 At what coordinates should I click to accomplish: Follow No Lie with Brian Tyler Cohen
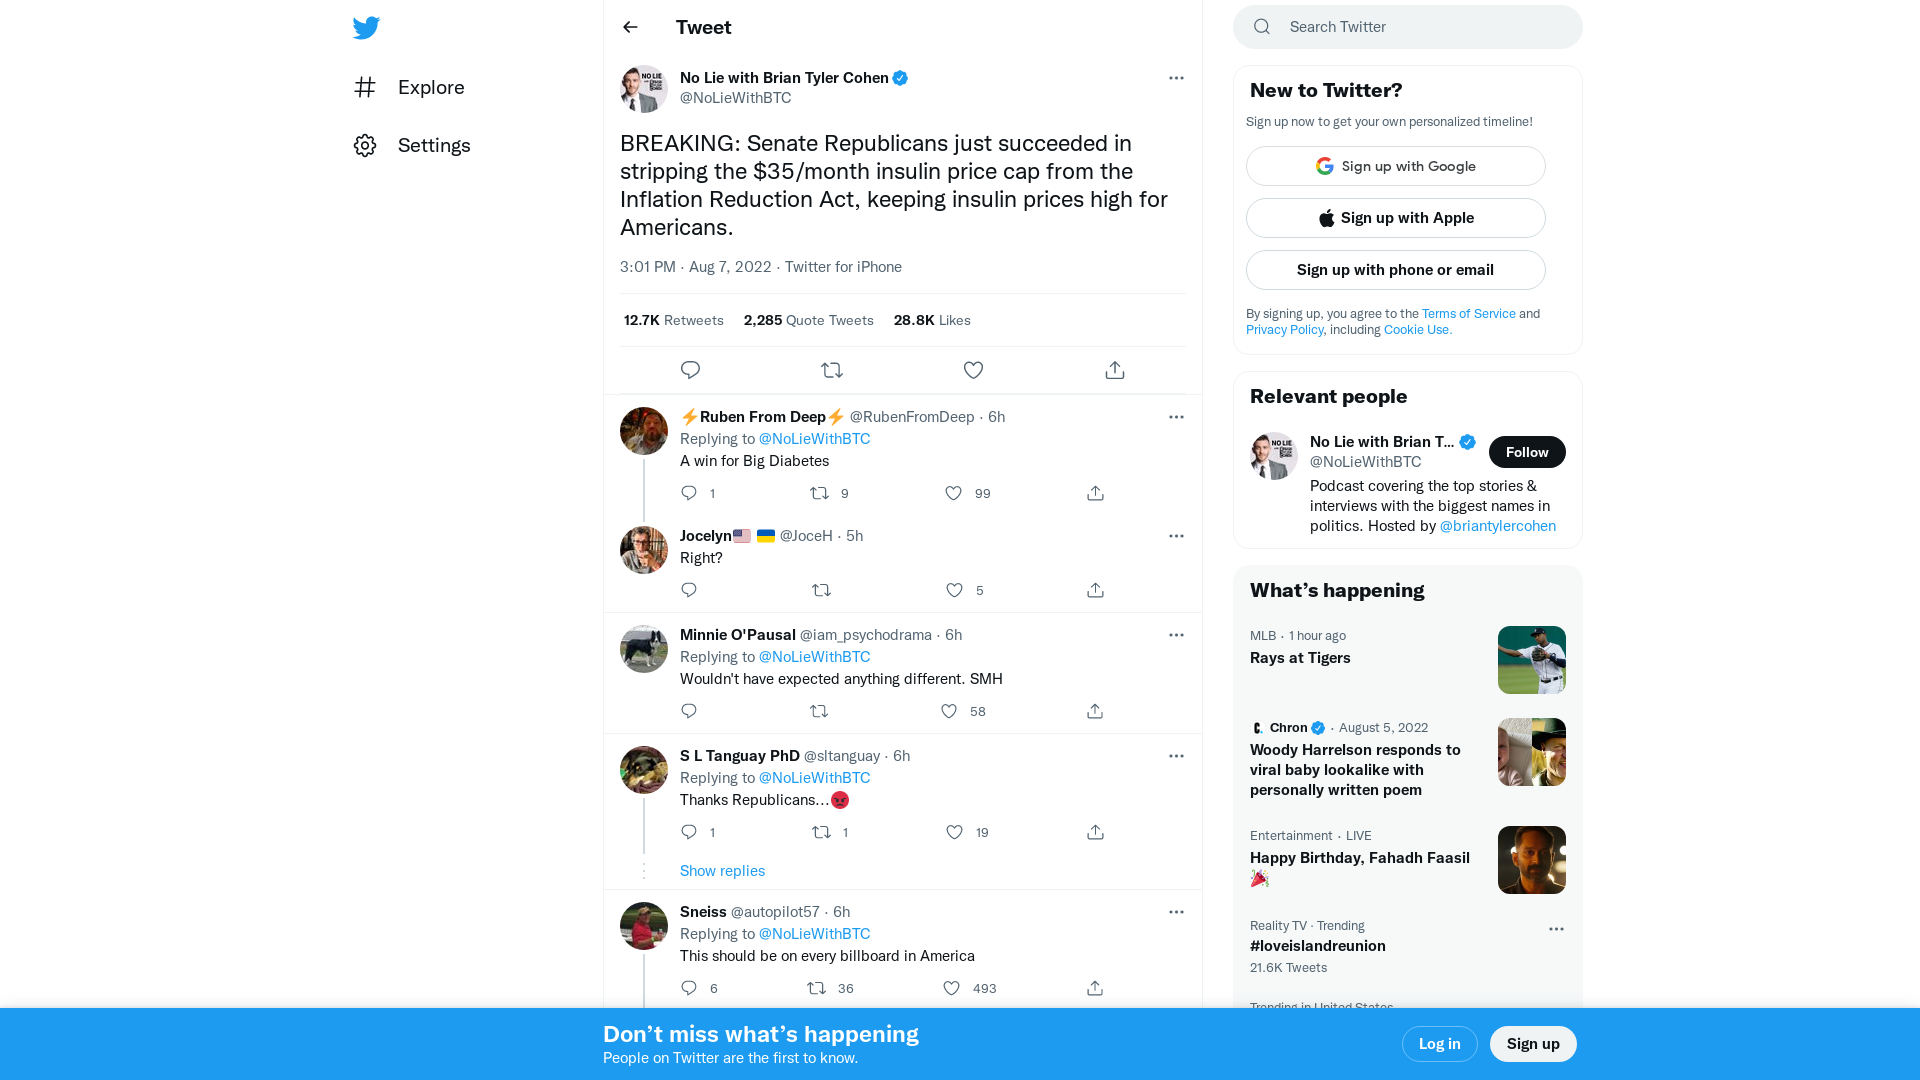1527,452
